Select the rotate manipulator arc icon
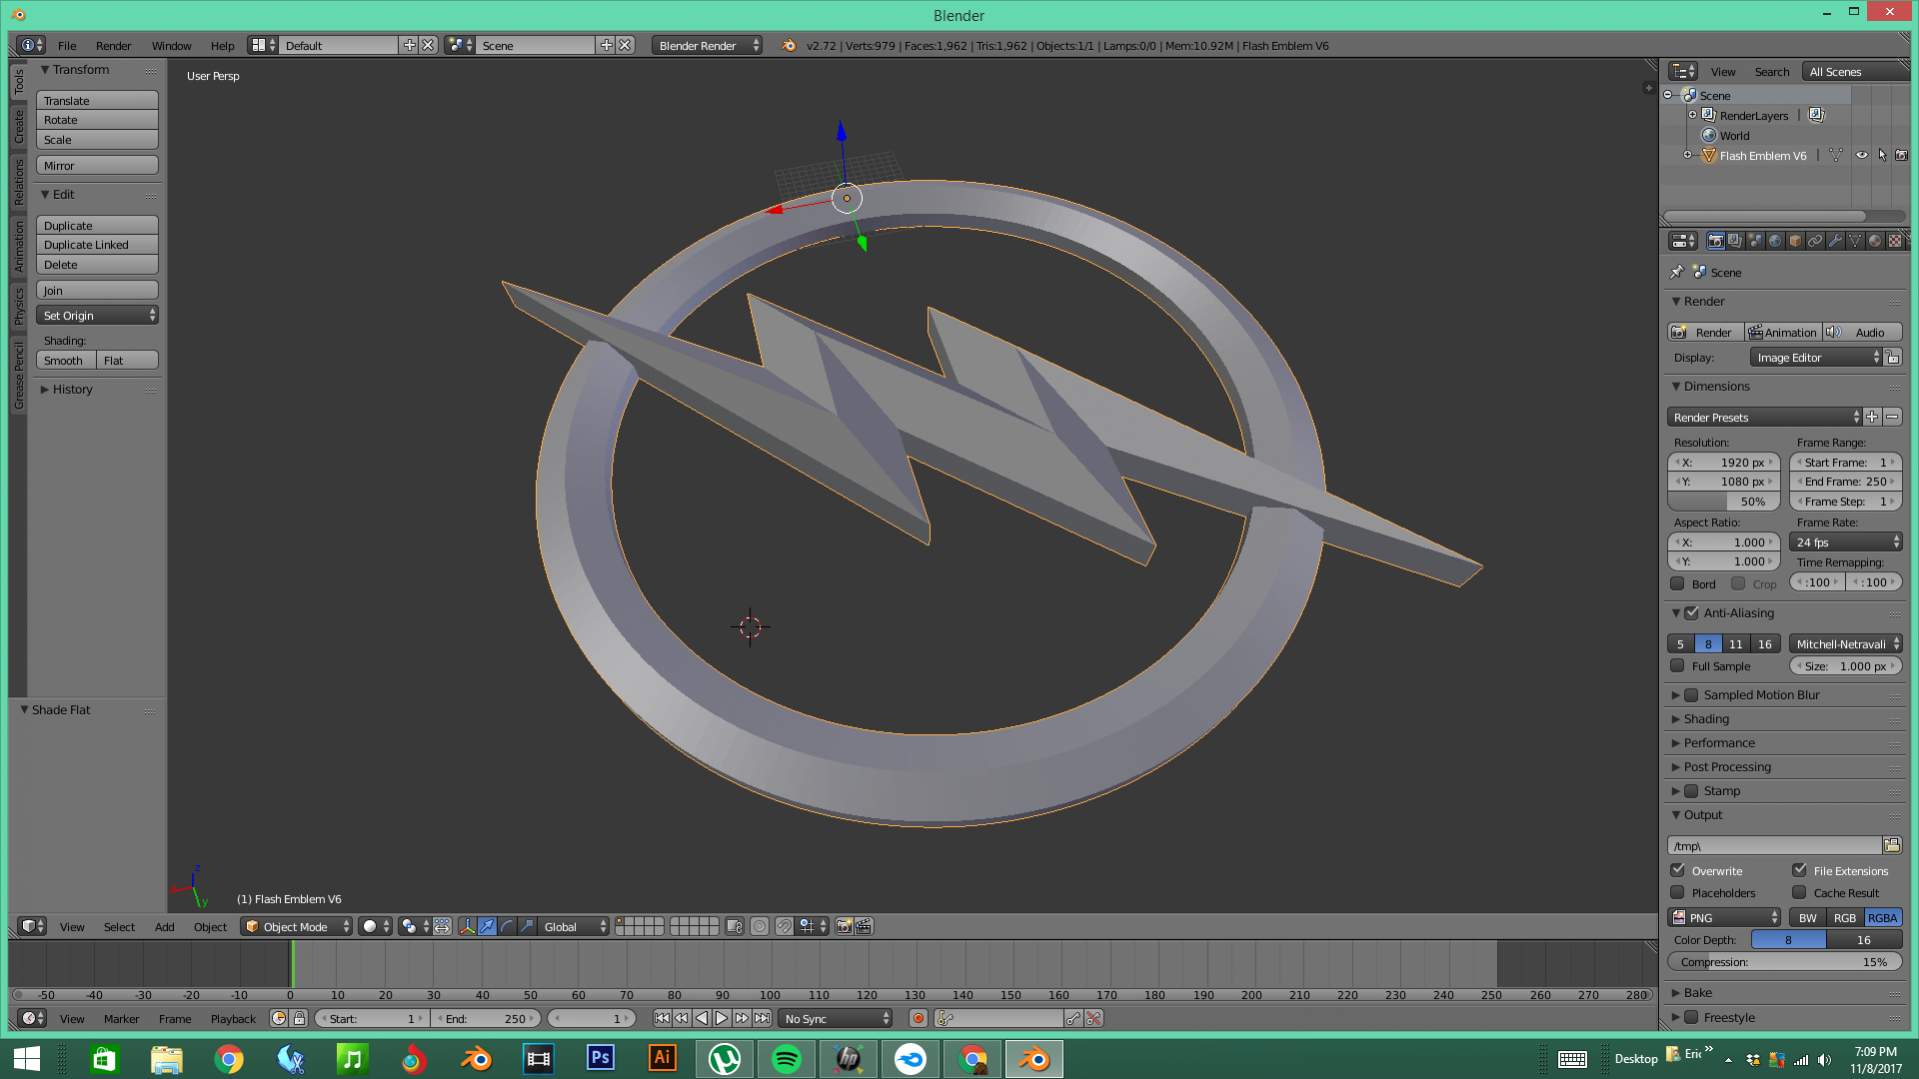 (507, 927)
